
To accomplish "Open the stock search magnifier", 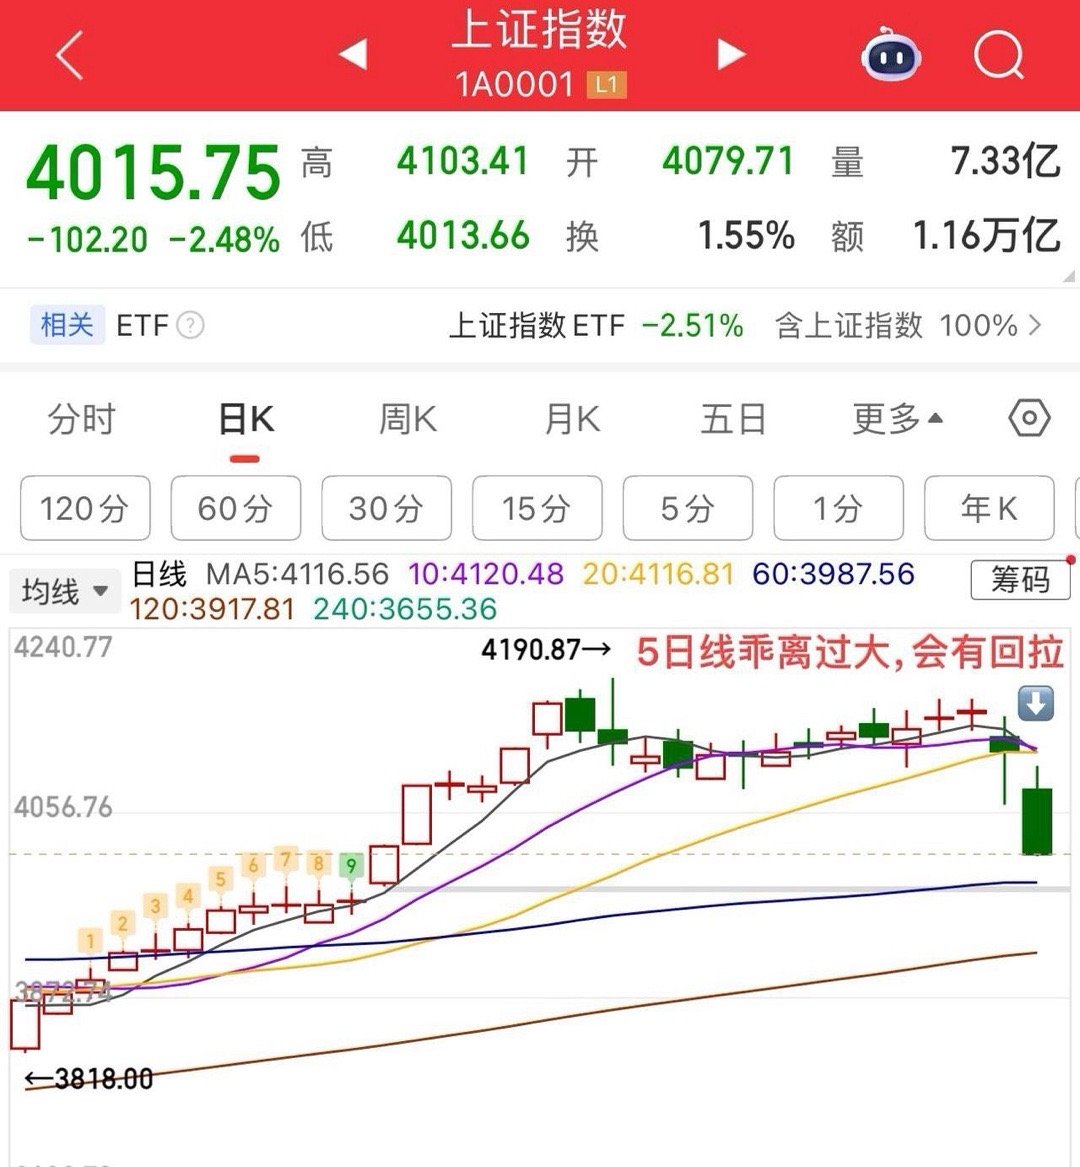I will [997, 57].
